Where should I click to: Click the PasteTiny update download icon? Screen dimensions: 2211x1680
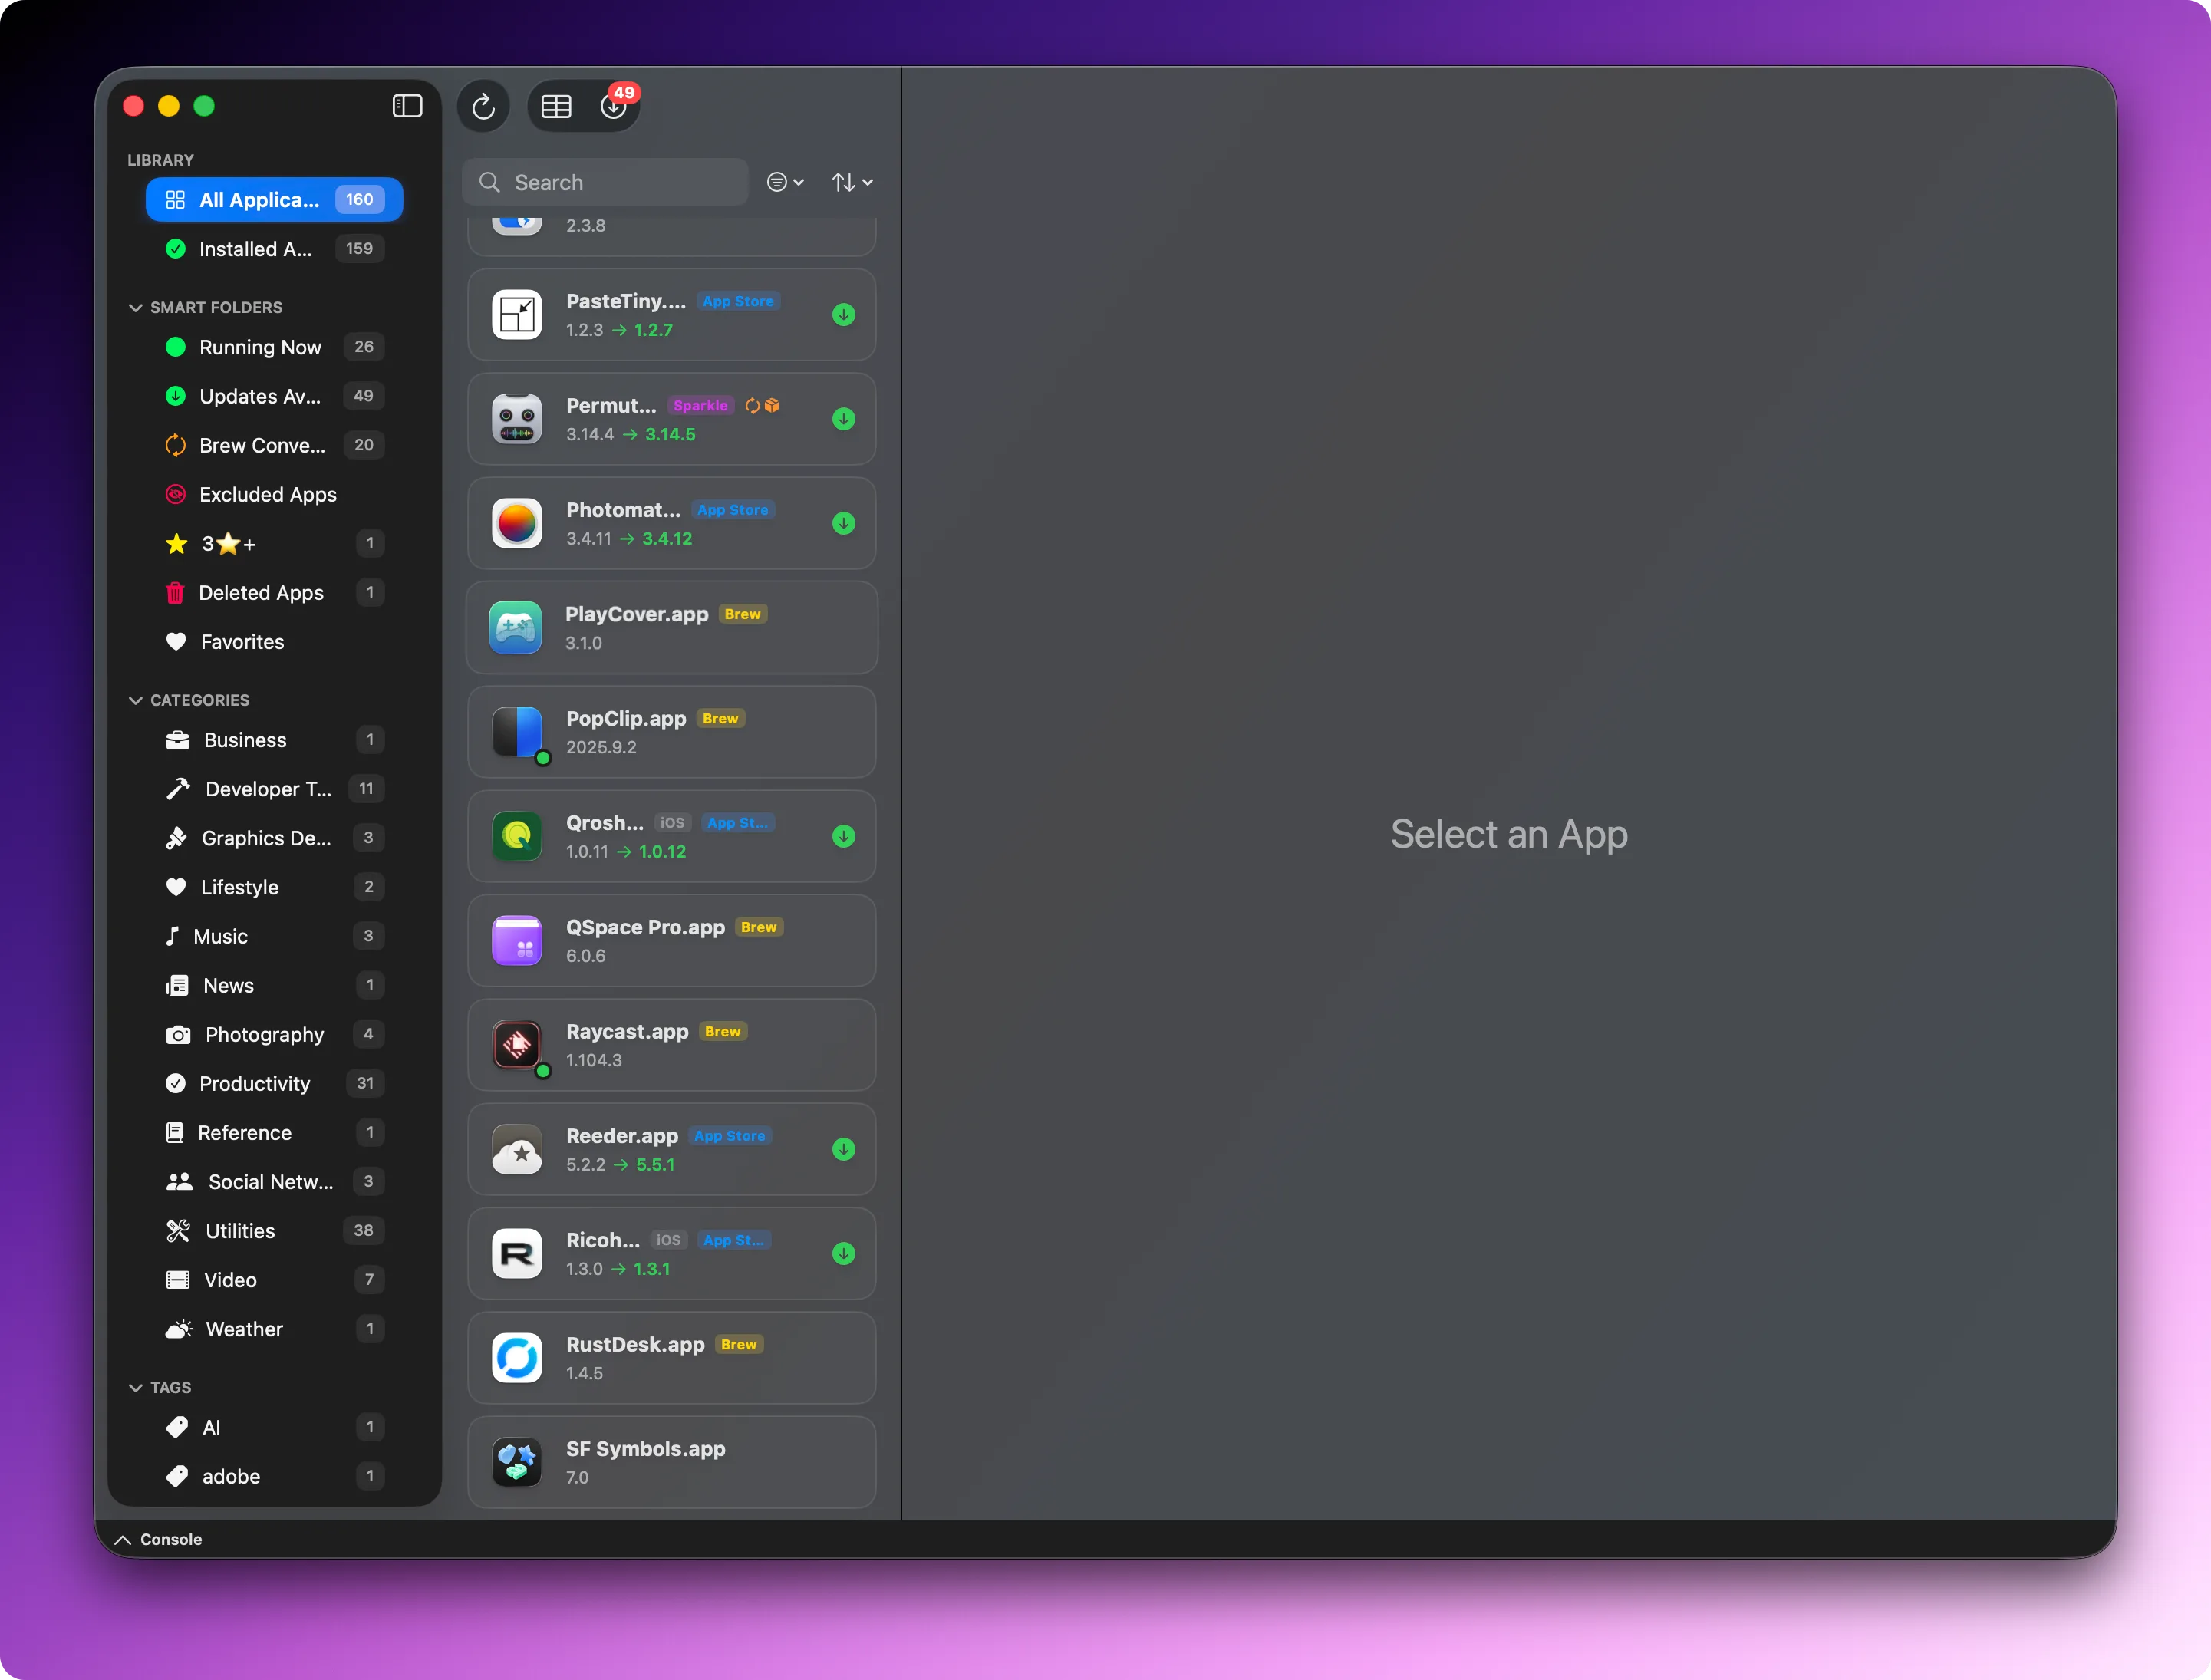(x=844, y=314)
